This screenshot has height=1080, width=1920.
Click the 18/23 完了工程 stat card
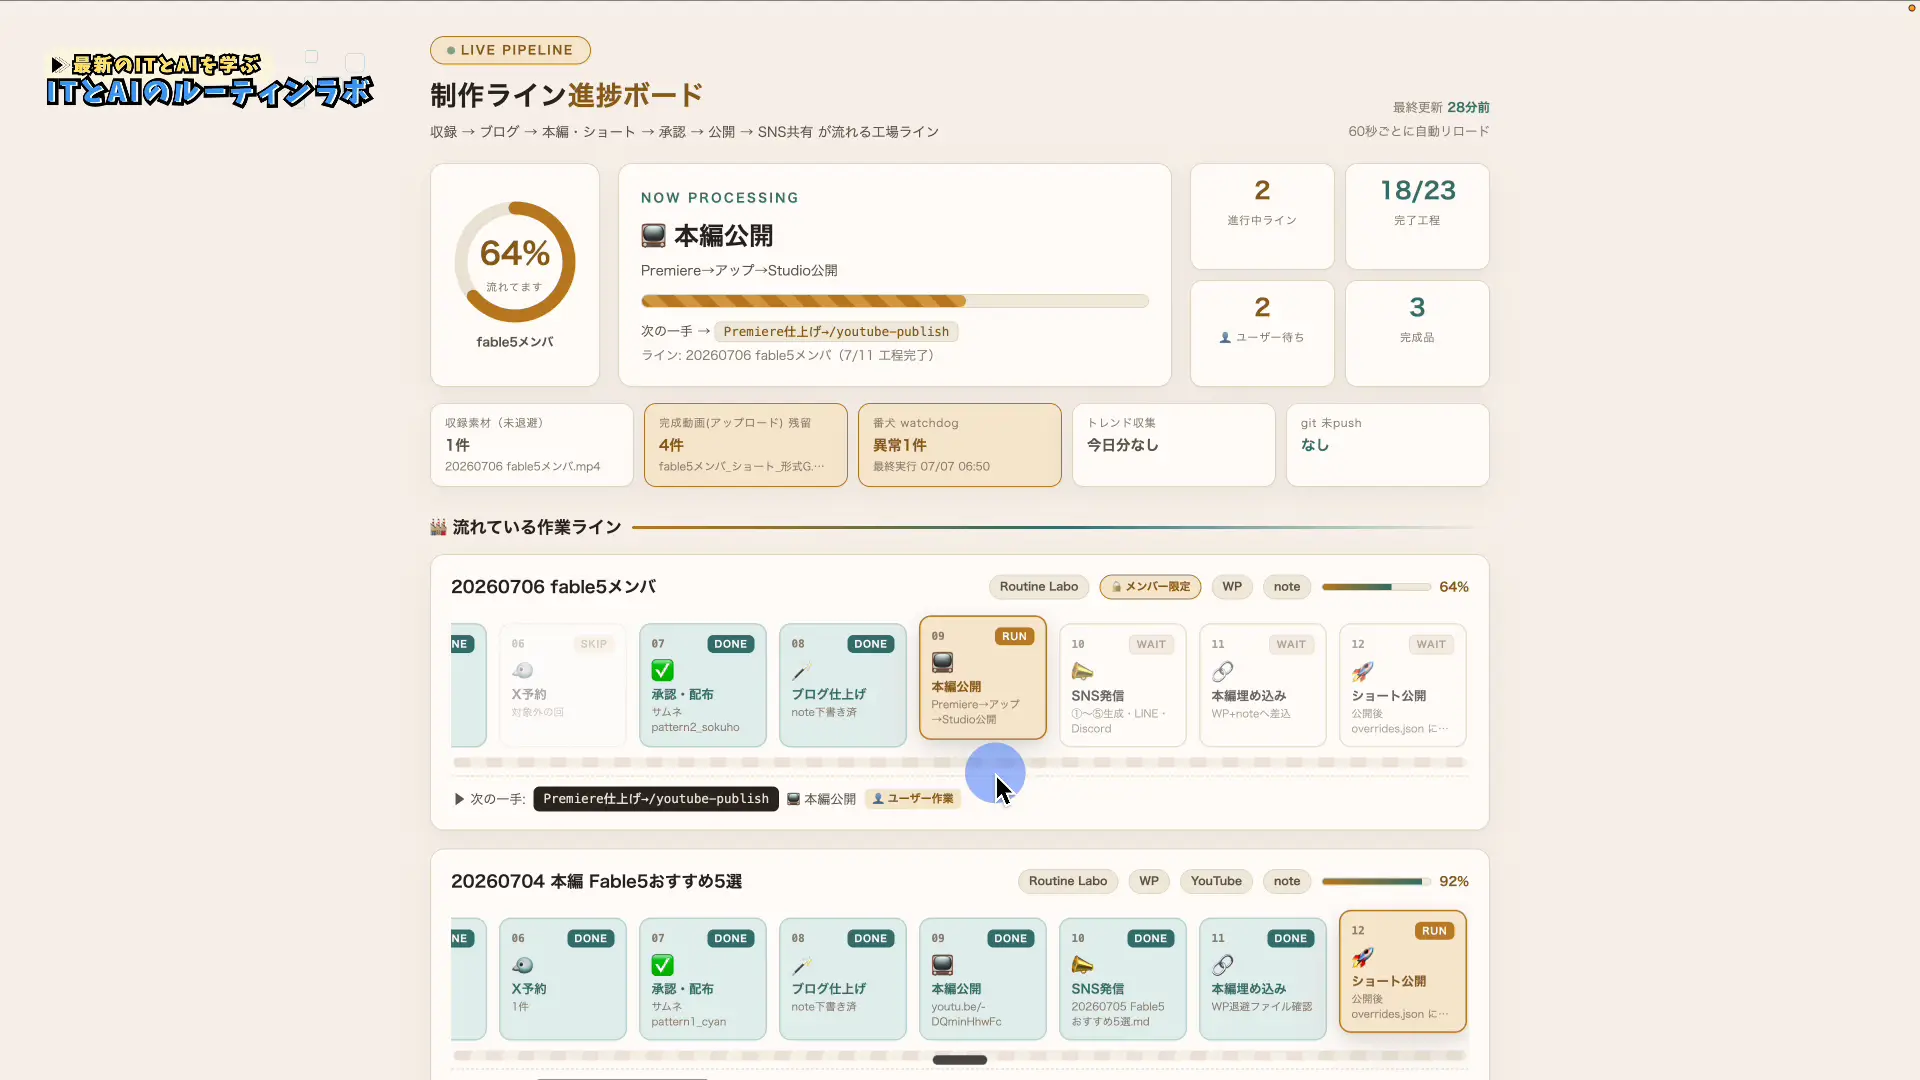(x=1417, y=216)
